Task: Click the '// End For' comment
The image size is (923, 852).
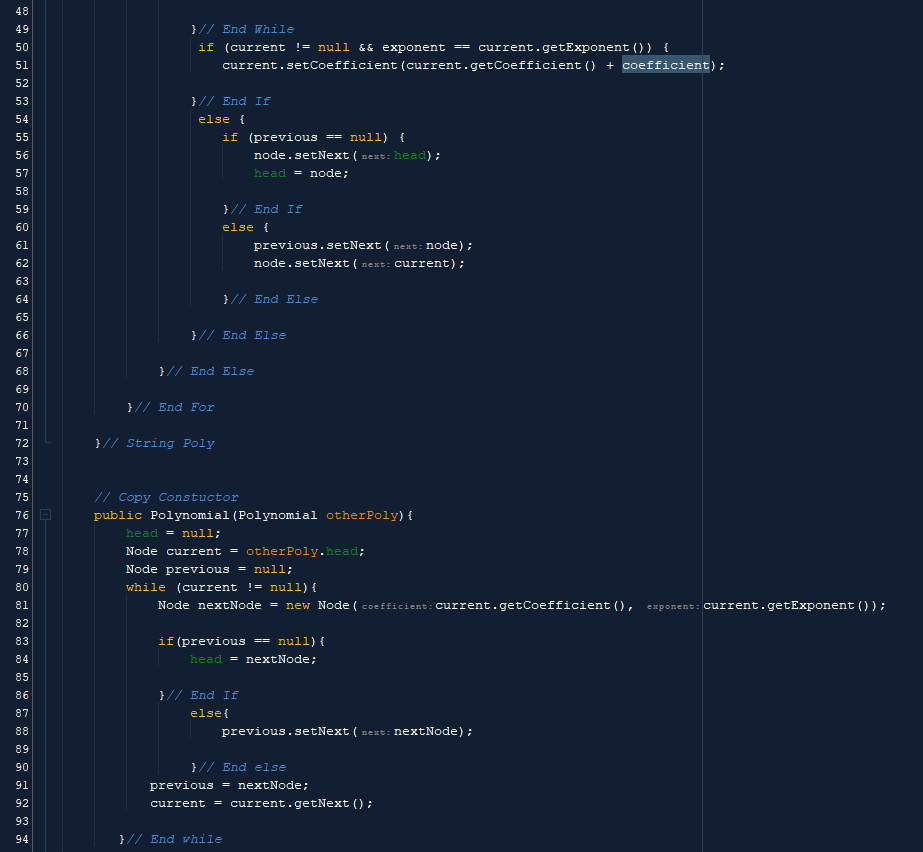Action: click(x=174, y=407)
